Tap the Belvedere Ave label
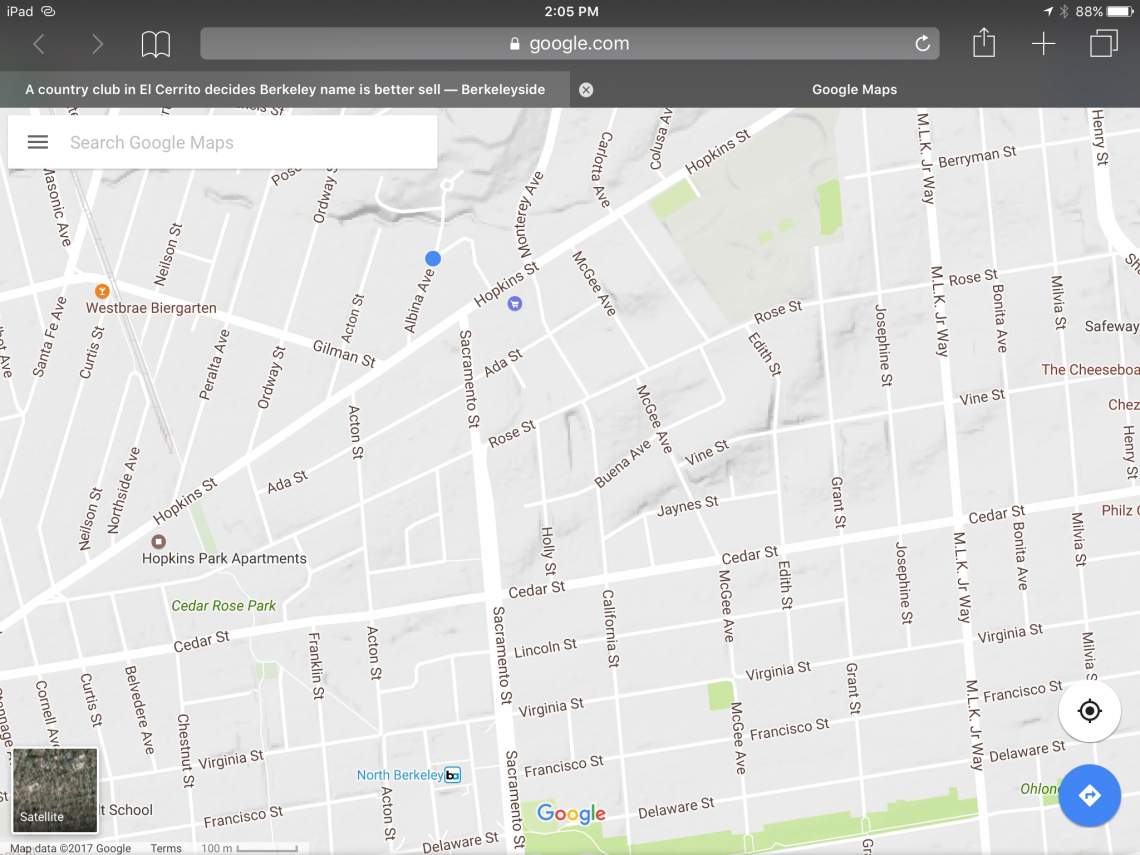Screen dimensions: 1140x855 140,709
